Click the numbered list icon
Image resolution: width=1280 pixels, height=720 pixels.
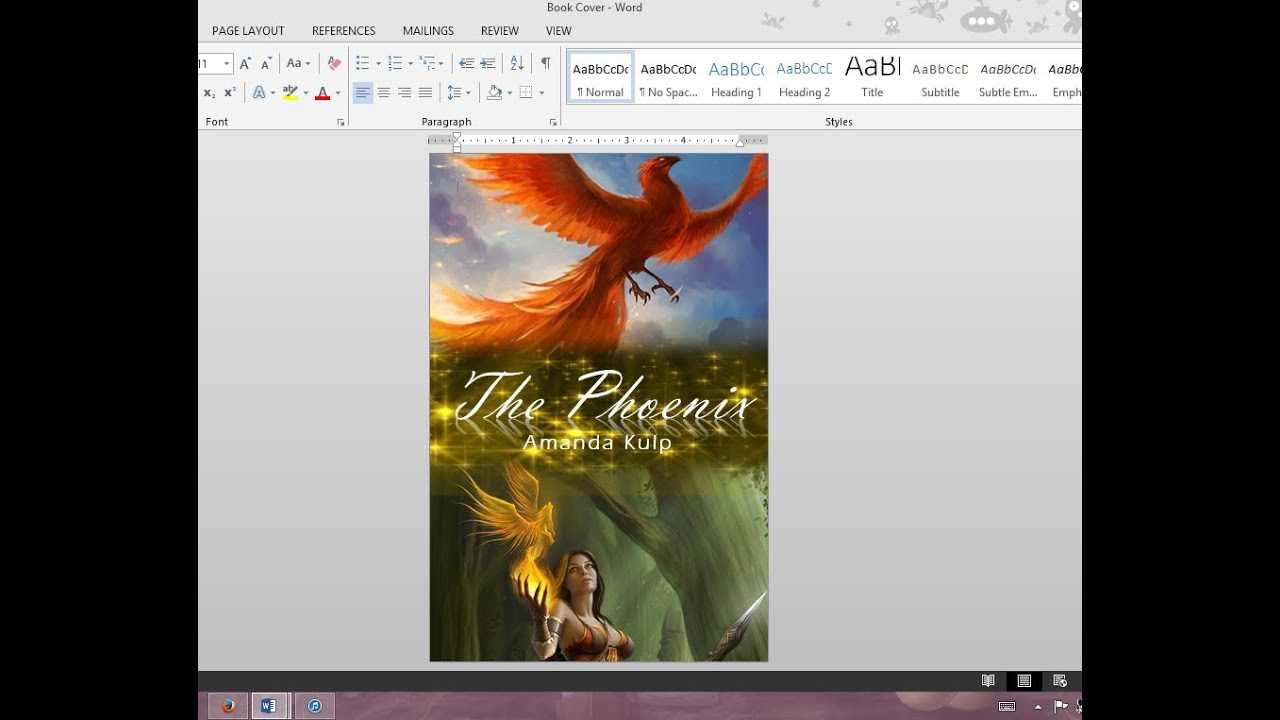tap(395, 63)
